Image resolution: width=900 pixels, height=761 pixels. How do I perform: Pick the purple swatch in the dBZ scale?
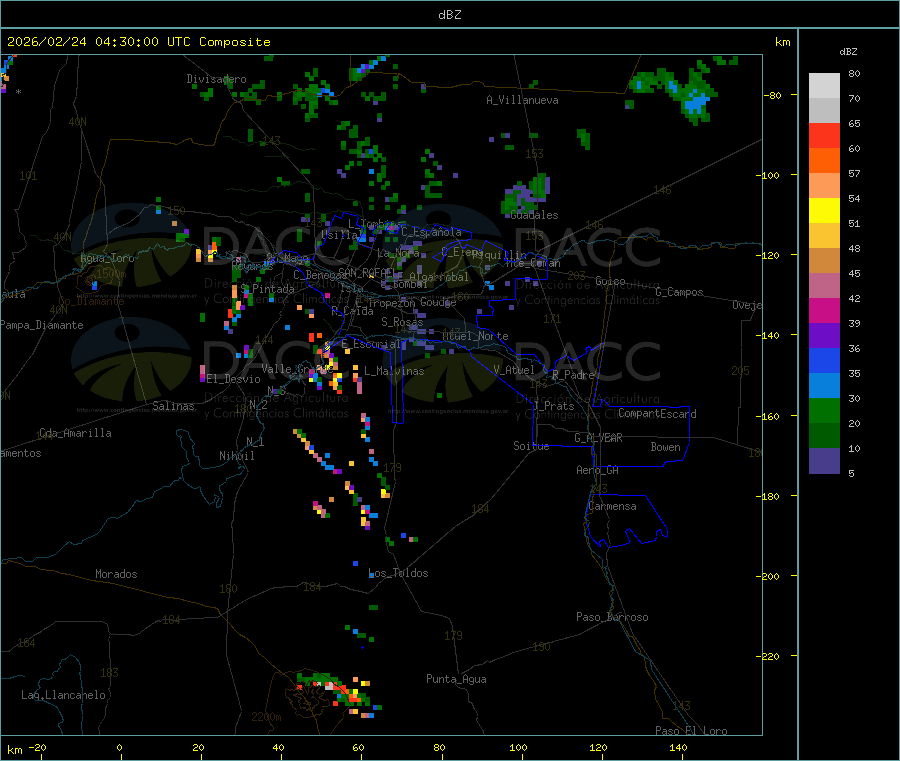point(824,336)
